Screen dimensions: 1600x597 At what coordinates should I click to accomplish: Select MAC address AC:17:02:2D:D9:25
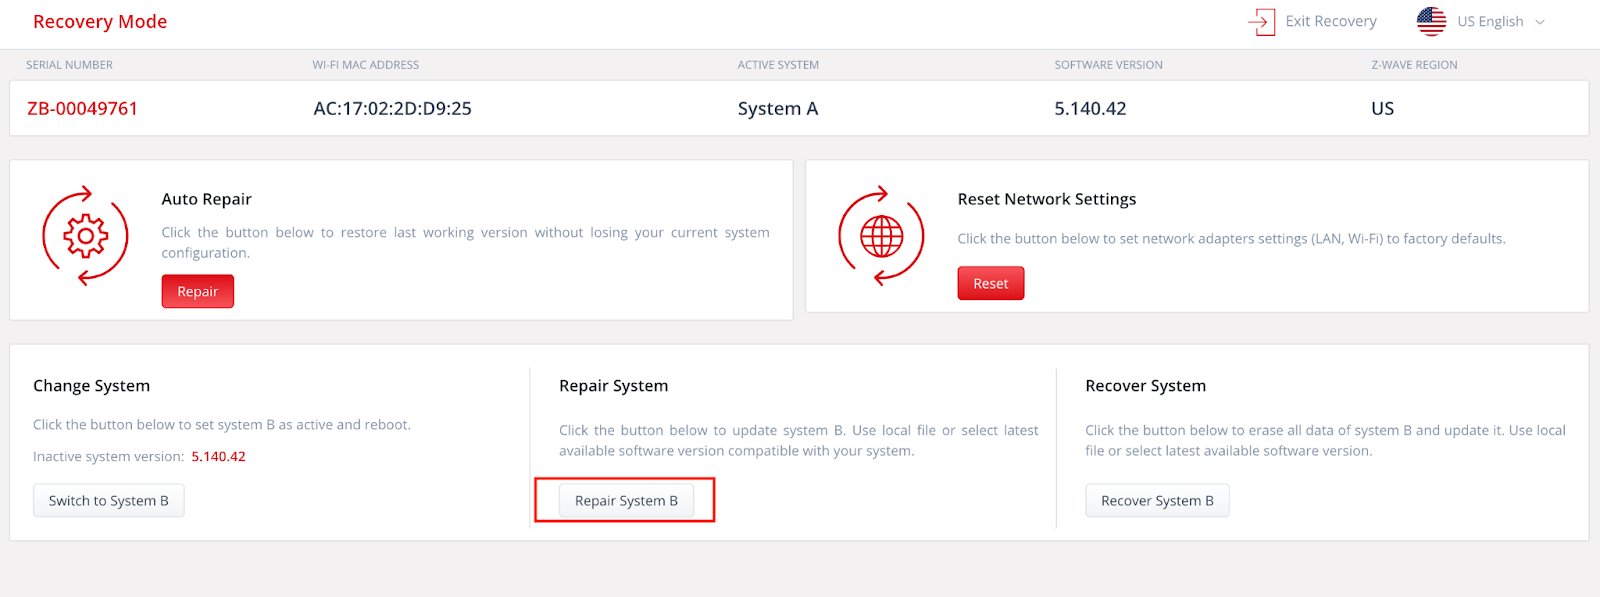coord(392,108)
